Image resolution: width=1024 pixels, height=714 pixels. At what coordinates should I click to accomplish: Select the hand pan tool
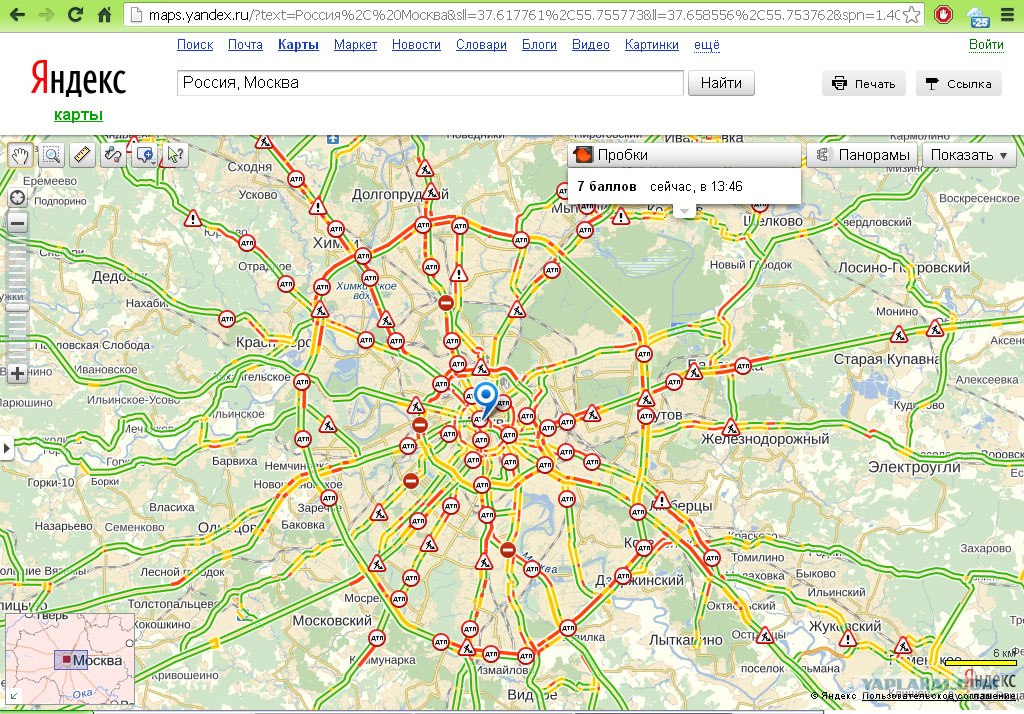(x=21, y=155)
